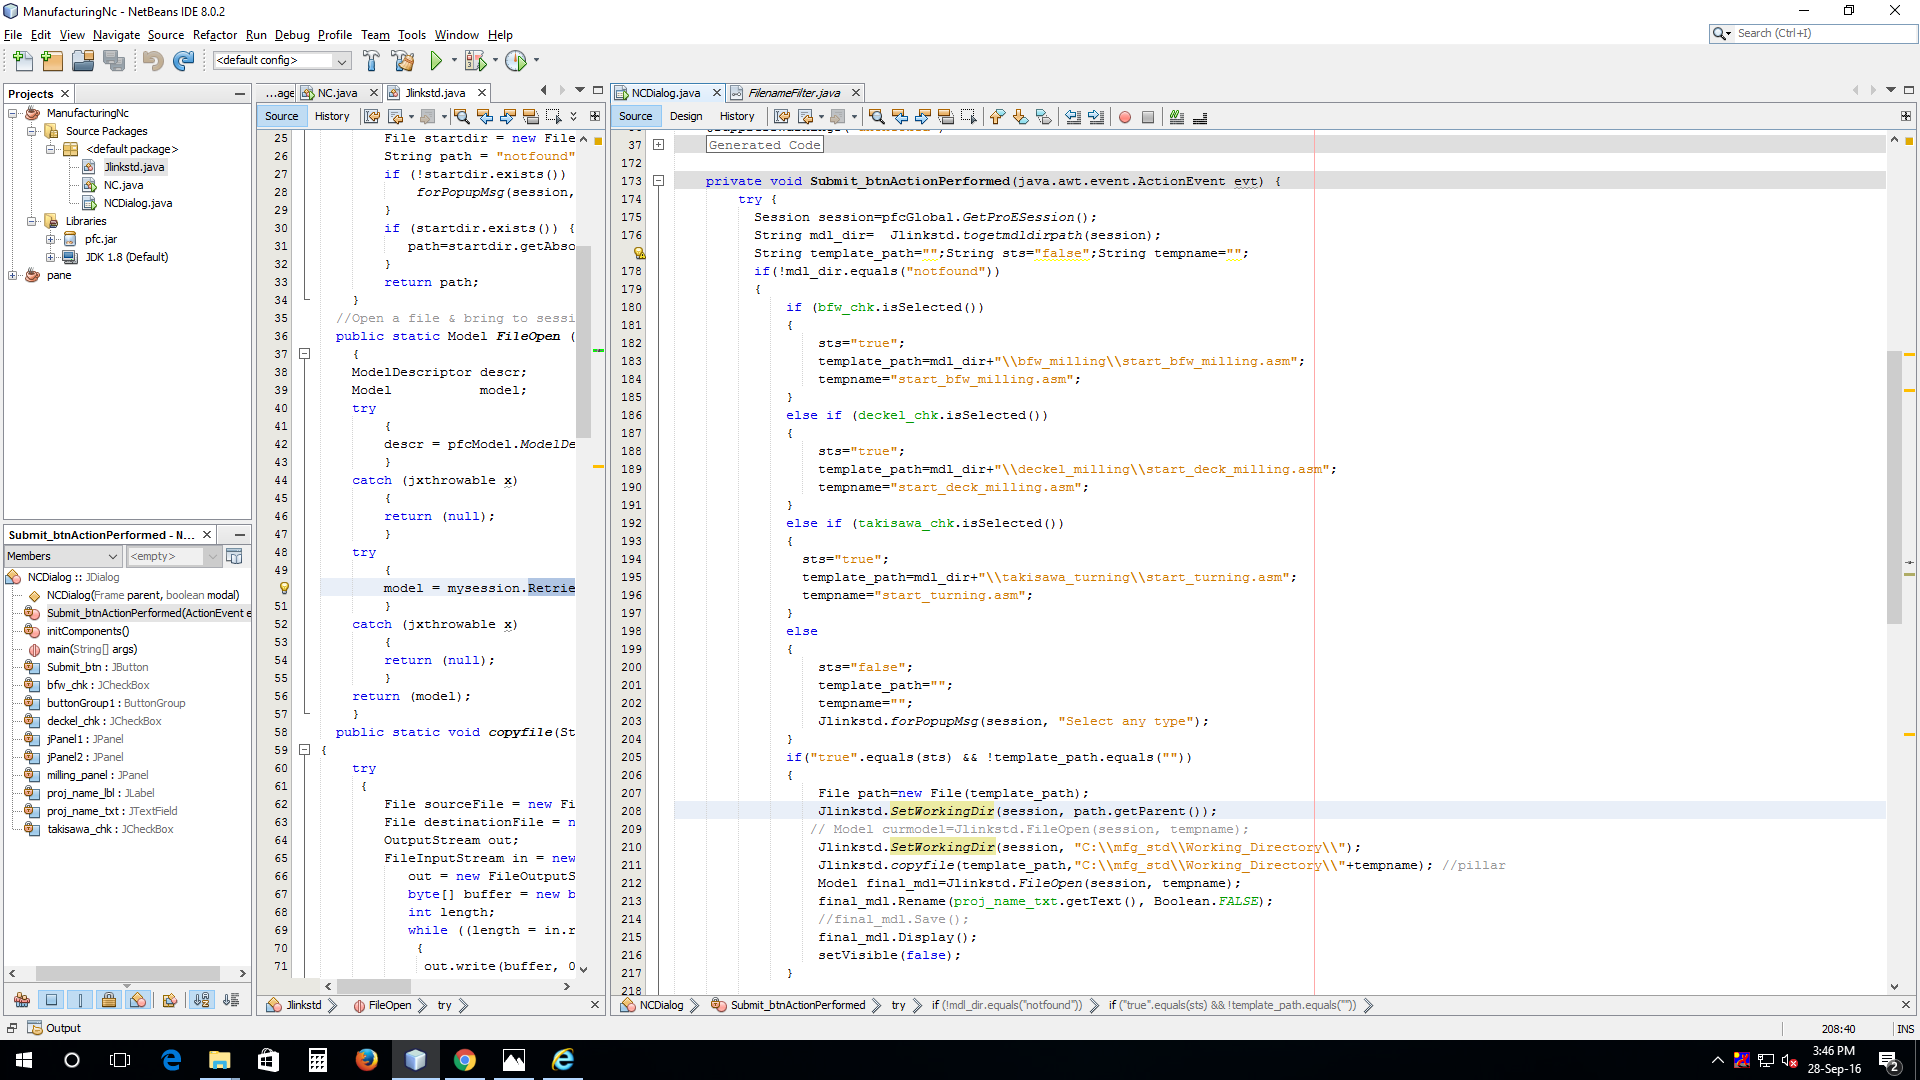Run the project with green play icon
The height and width of the screenshot is (1080, 1920).
point(436,61)
